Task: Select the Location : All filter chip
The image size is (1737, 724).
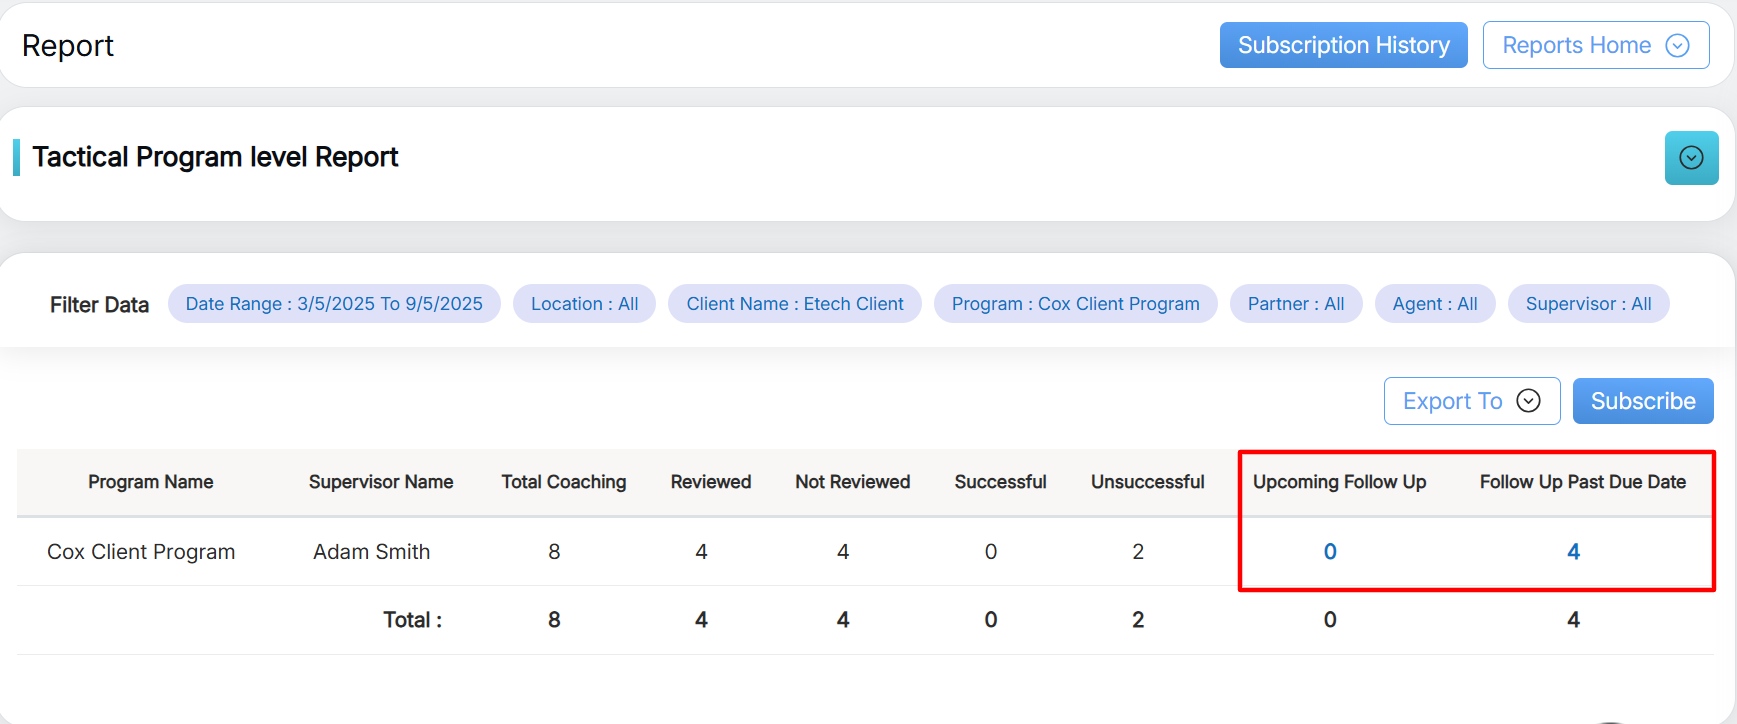Action: coord(584,304)
